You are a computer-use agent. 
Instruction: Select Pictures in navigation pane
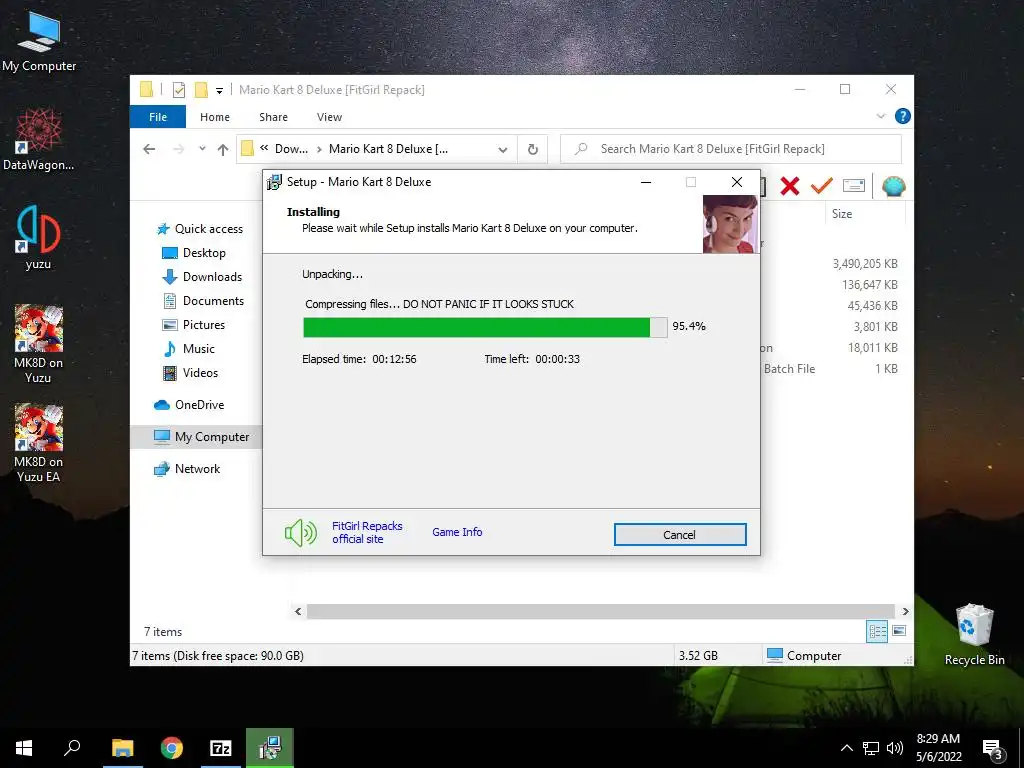(x=193, y=325)
